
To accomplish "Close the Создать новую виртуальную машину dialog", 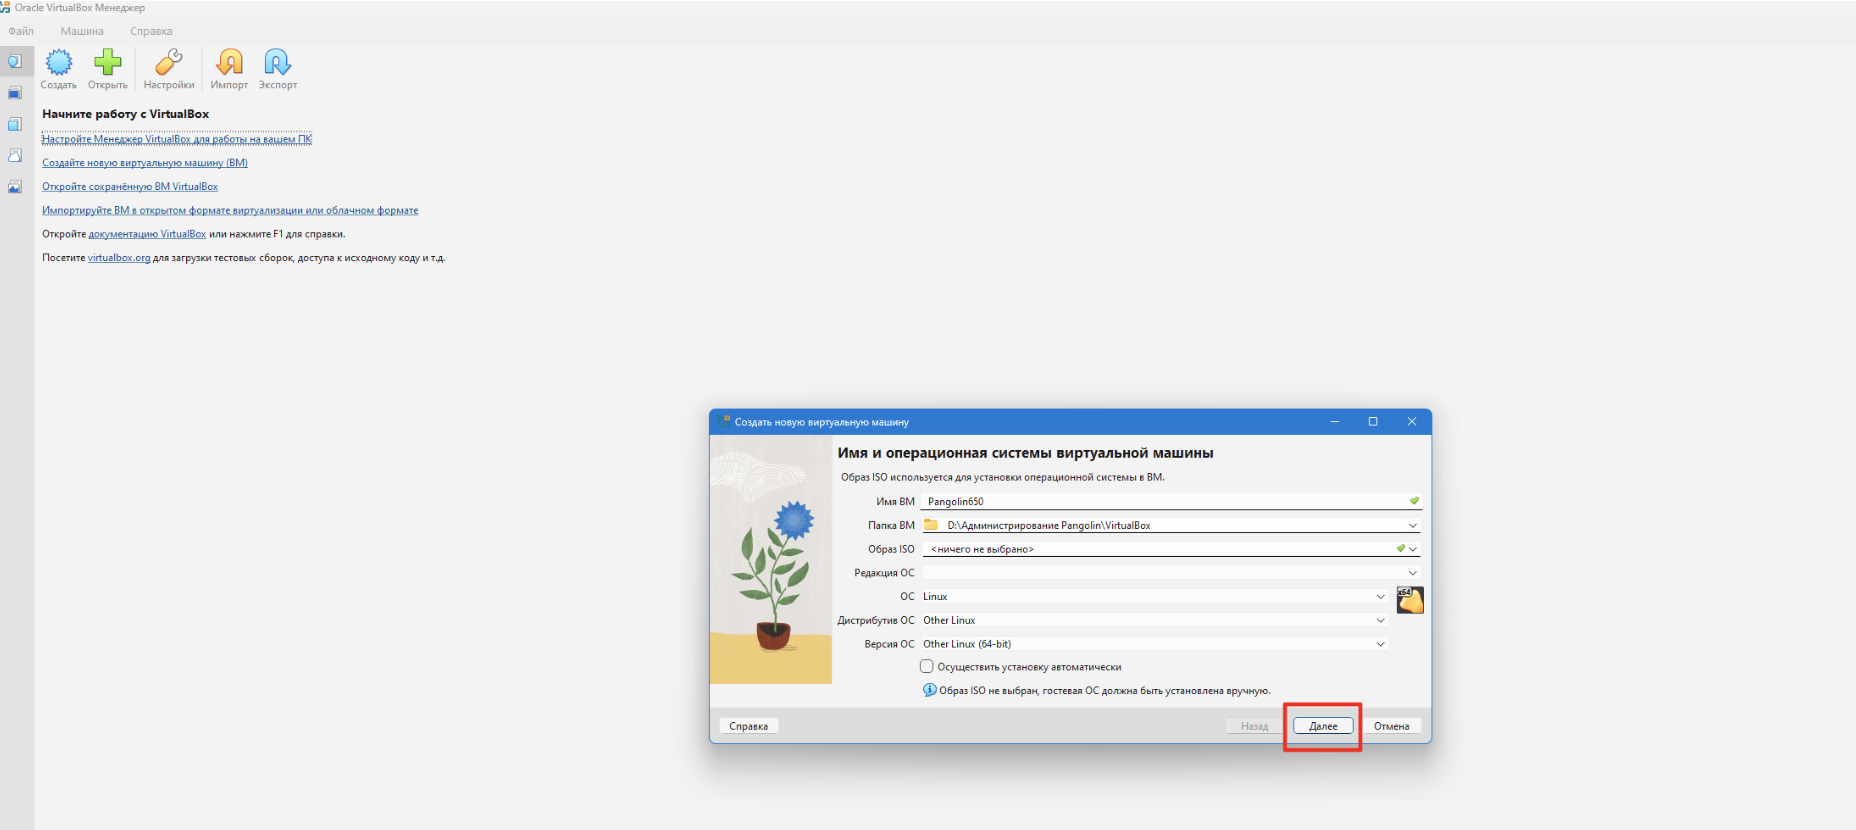I will click(x=1412, y=422).
